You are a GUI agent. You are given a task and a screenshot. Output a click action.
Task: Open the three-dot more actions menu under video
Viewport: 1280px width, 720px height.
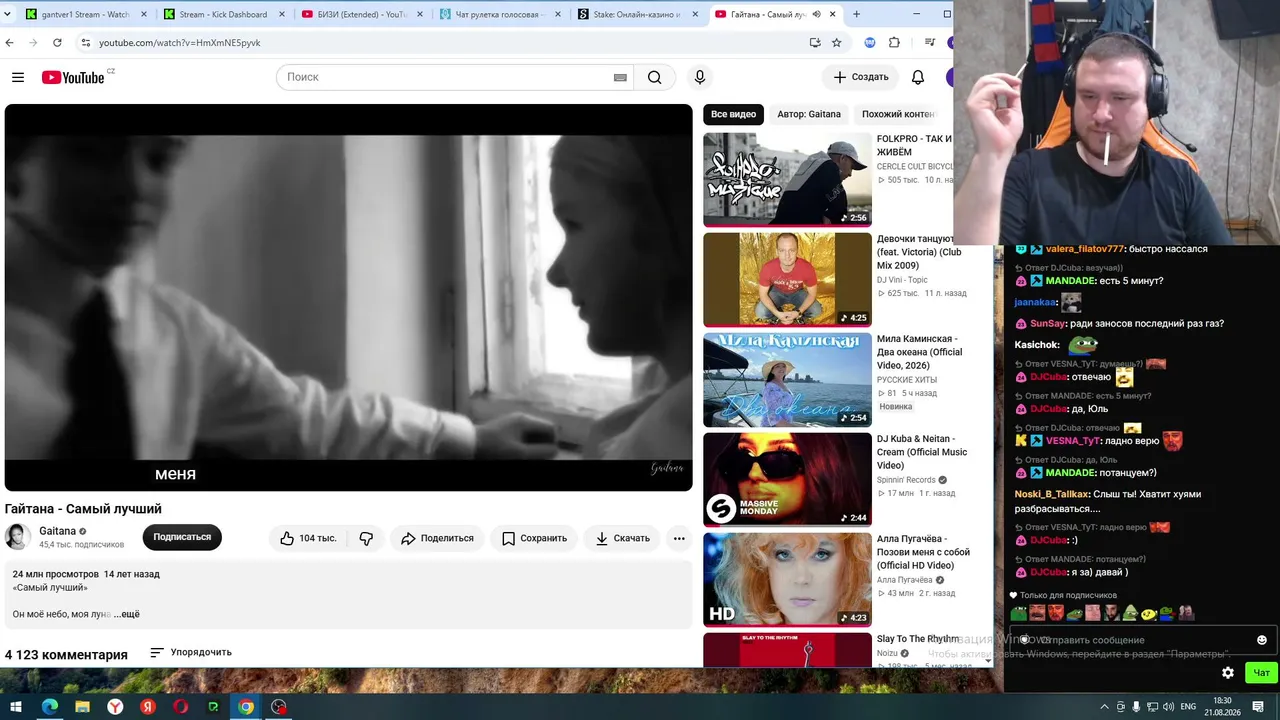(x=679, y=538)
